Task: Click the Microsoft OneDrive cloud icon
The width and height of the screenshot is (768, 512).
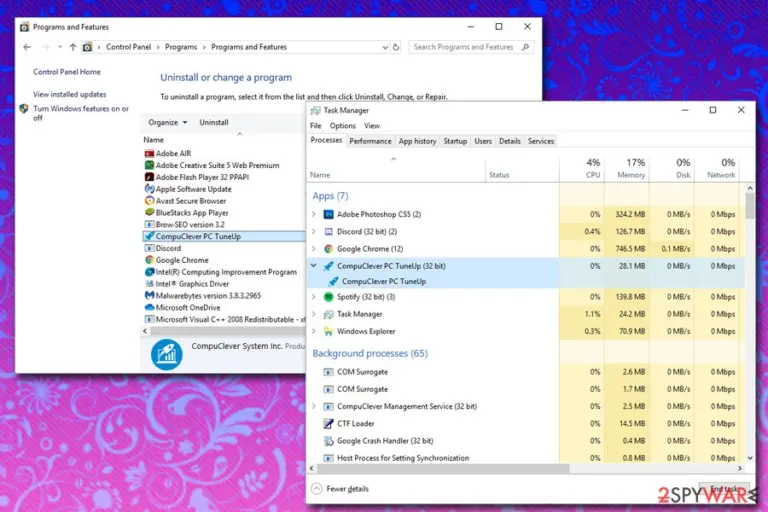Action: pyautogui.click(x=149, y=308)
